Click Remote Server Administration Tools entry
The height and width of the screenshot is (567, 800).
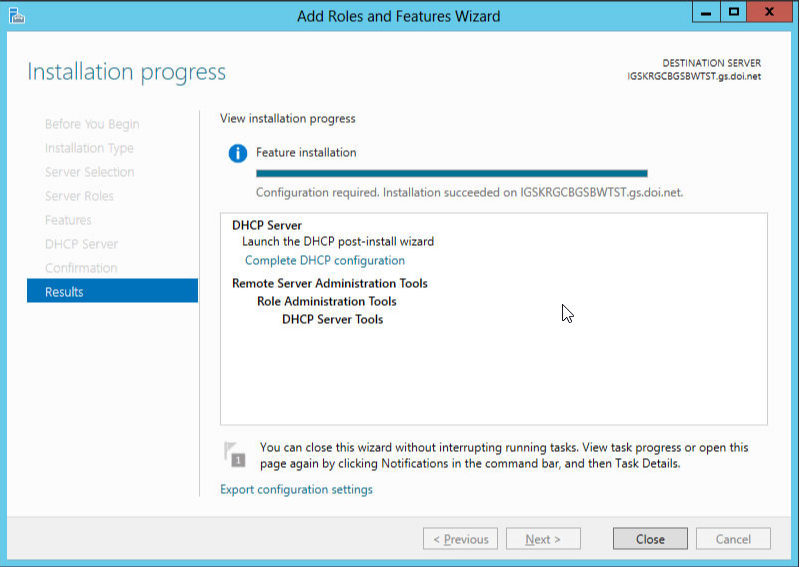coord(330,283)
